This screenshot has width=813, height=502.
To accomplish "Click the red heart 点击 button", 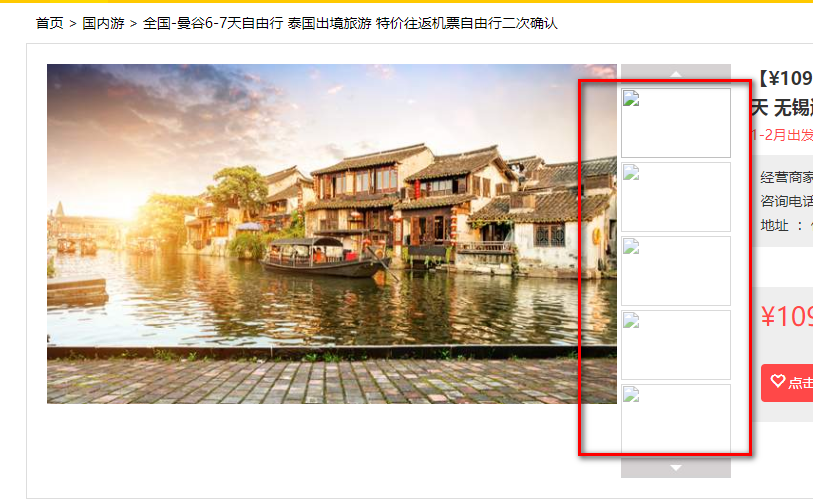I will (x=787, y=383).
